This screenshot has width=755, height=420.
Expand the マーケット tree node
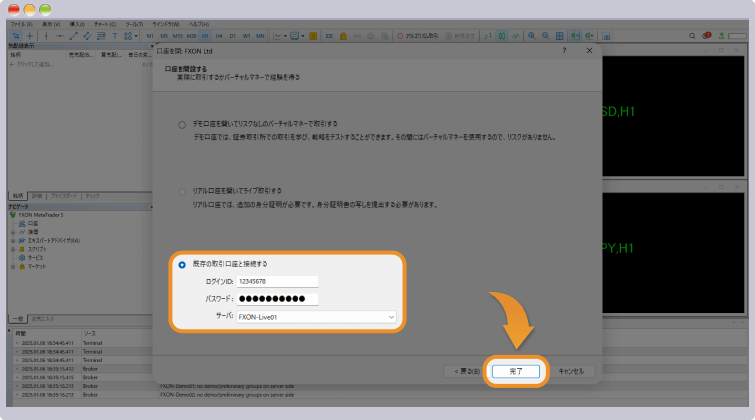[13, 266]
